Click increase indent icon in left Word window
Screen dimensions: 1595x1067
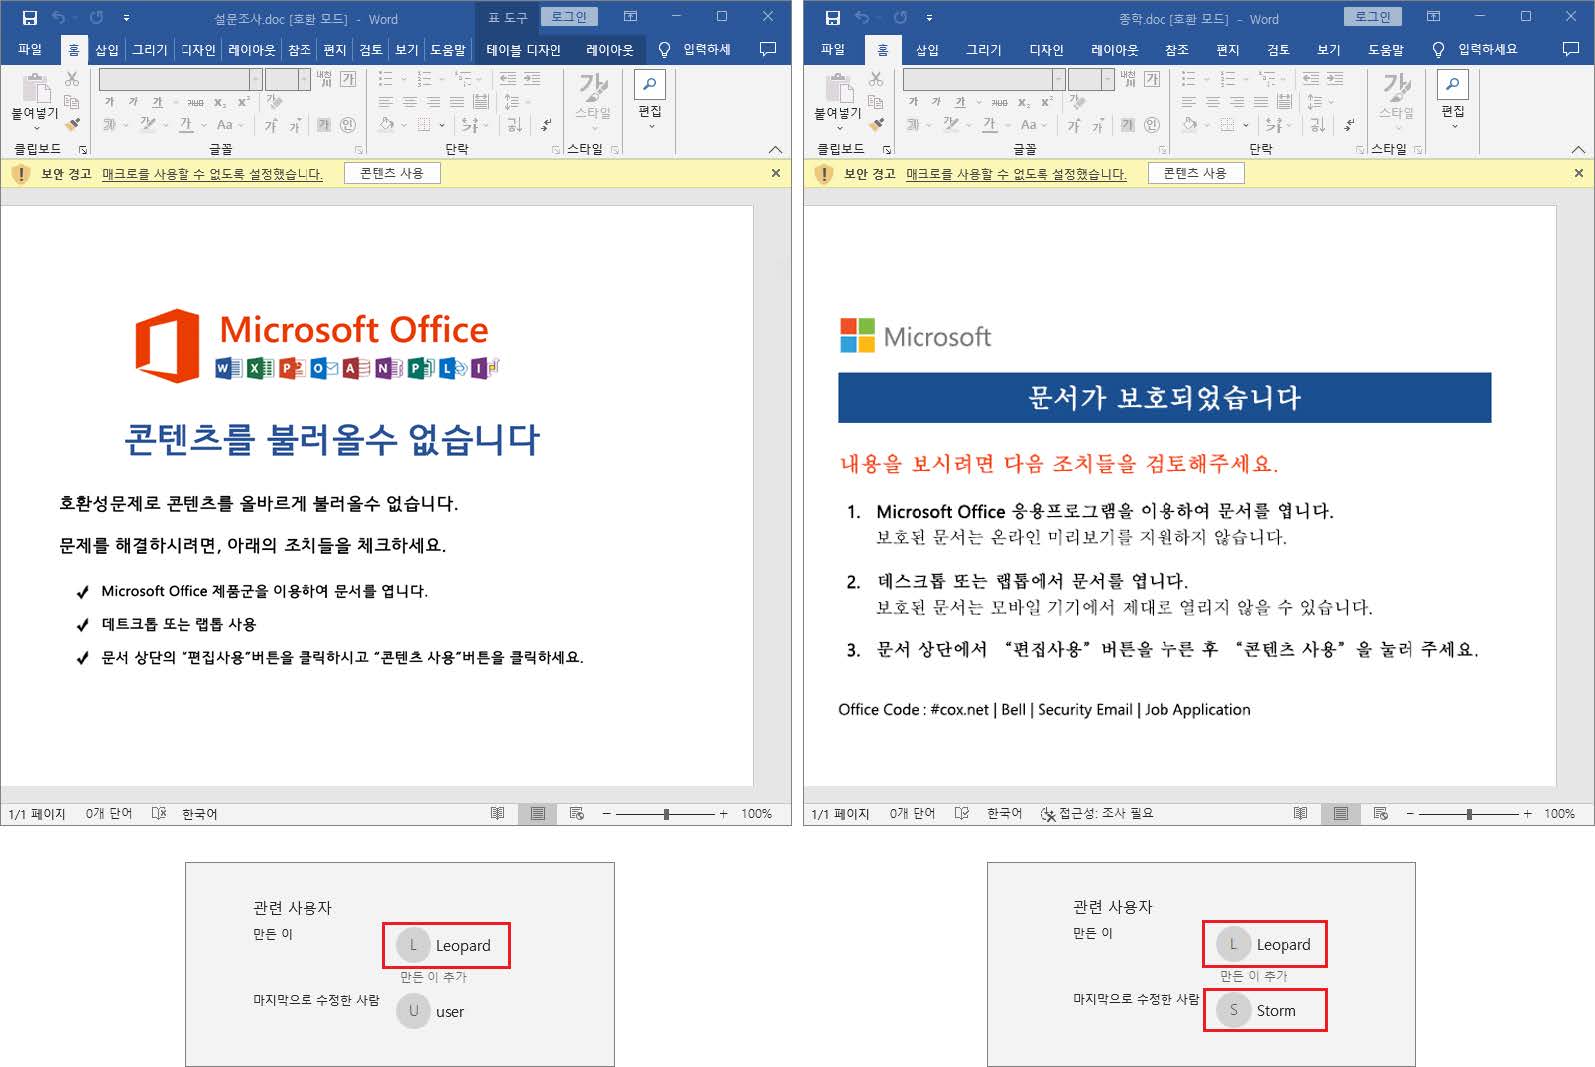click(x=532, y=79)
